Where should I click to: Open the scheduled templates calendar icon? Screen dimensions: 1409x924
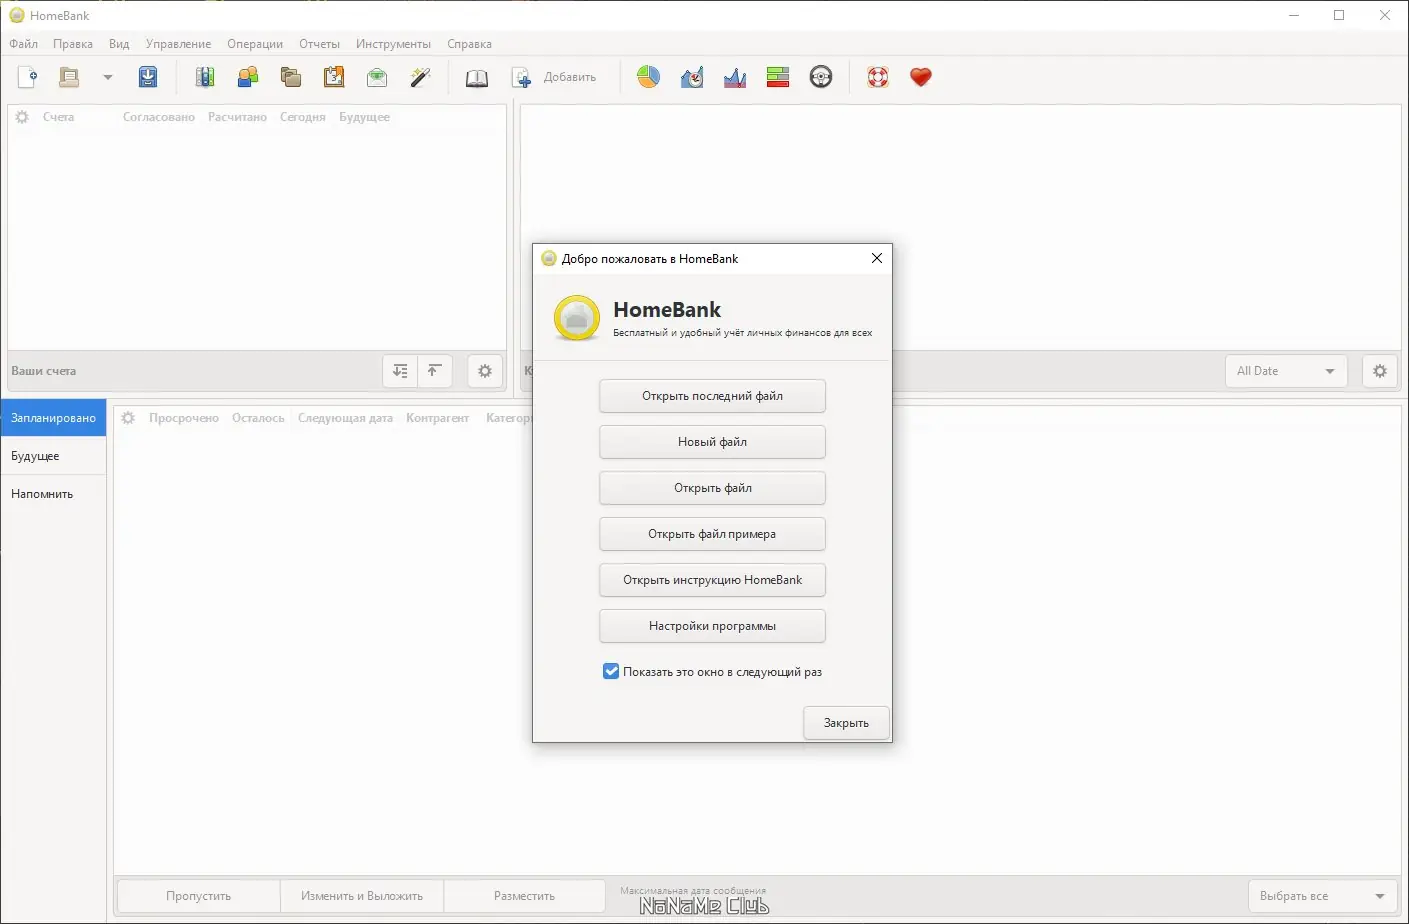(x=334, y=77)
